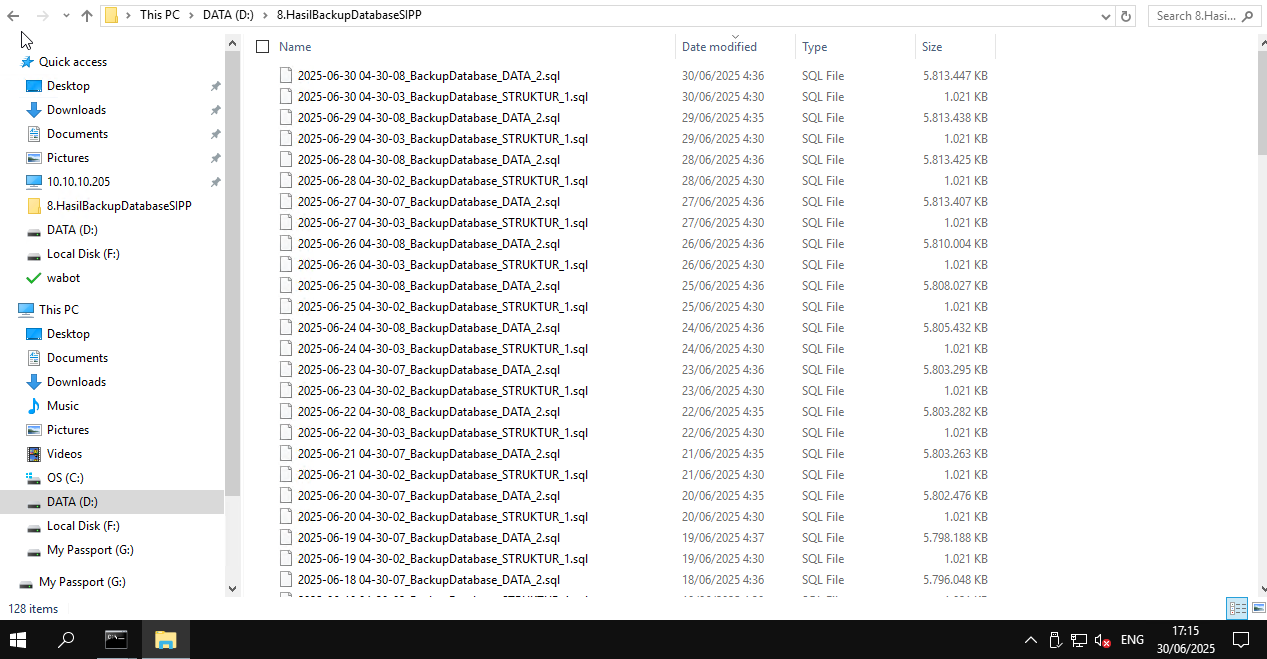Image resolution: width=1267 pixels, height=659 pixels.
Task: Open Command Prompt from the taskbar
Action: coord(117,640)
